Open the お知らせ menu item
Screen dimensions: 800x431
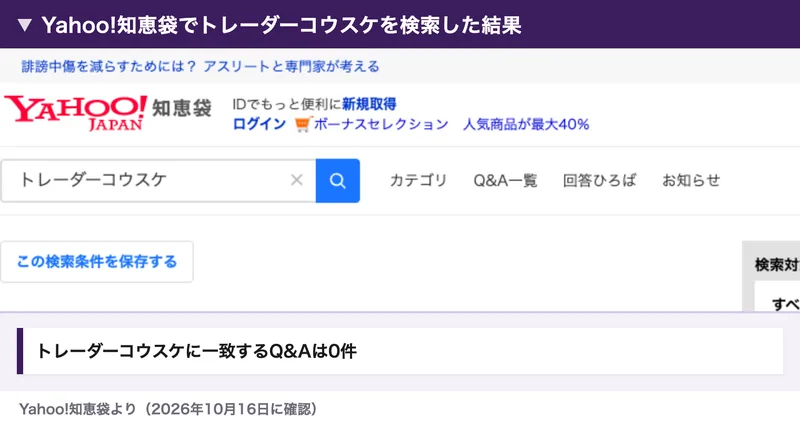point(691,180)
